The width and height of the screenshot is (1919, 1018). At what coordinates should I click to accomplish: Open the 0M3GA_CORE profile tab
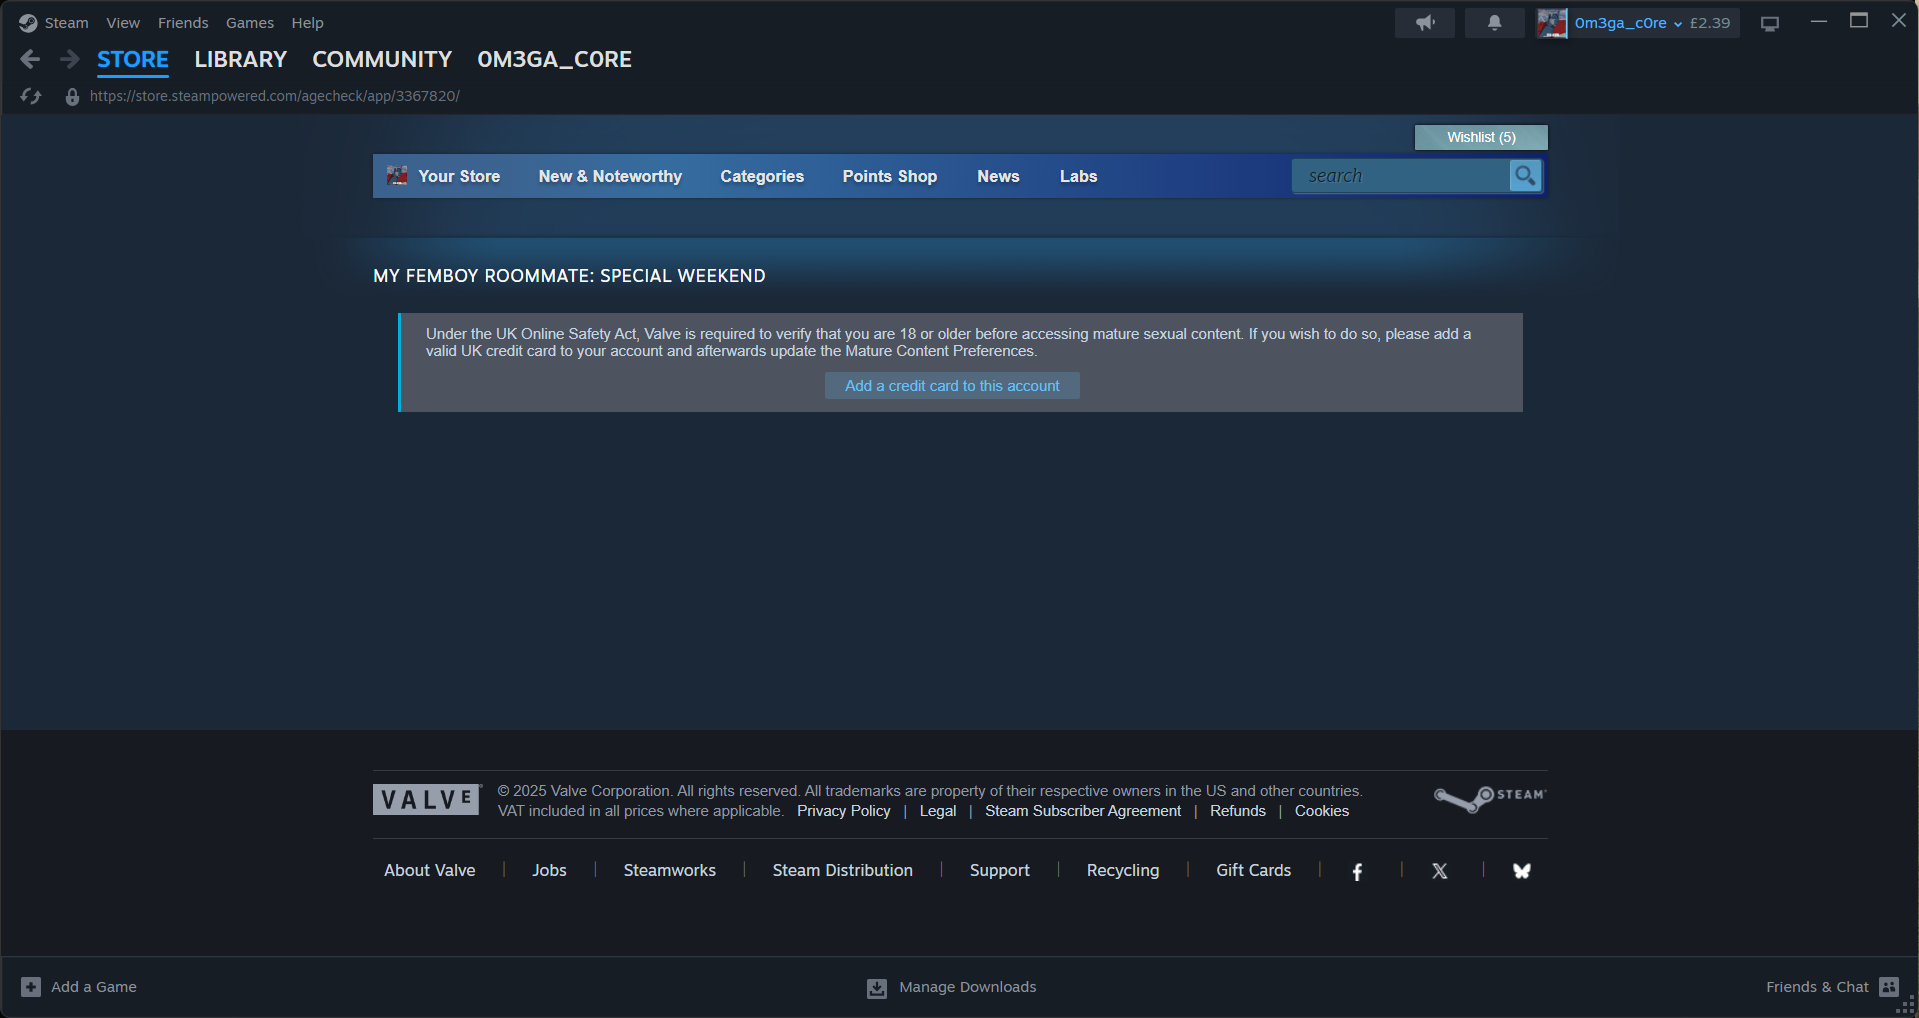click(x=555, y=60)
